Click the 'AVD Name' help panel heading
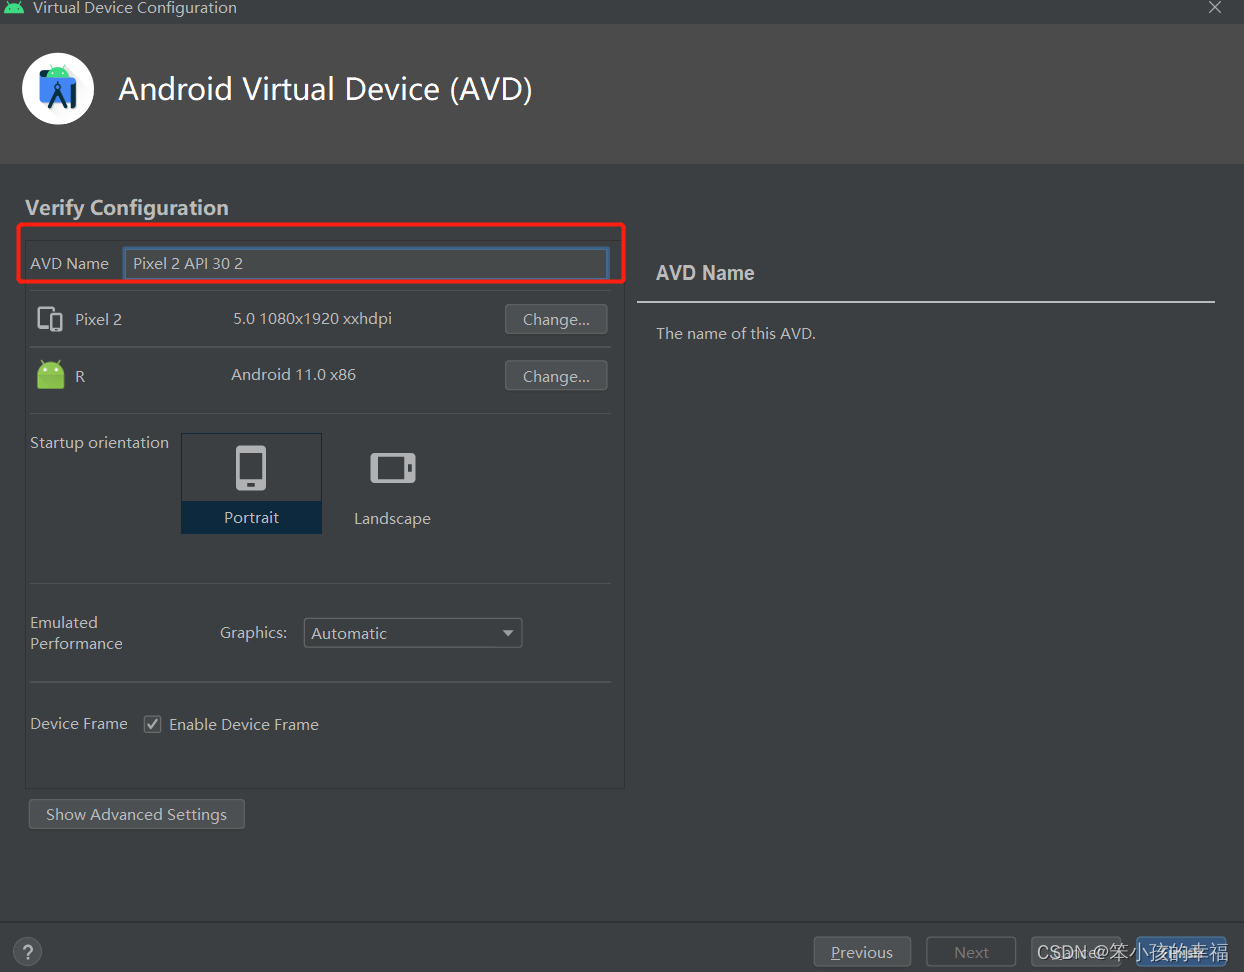This screenshot has width=1244, height=972. (x=705, y=273)
